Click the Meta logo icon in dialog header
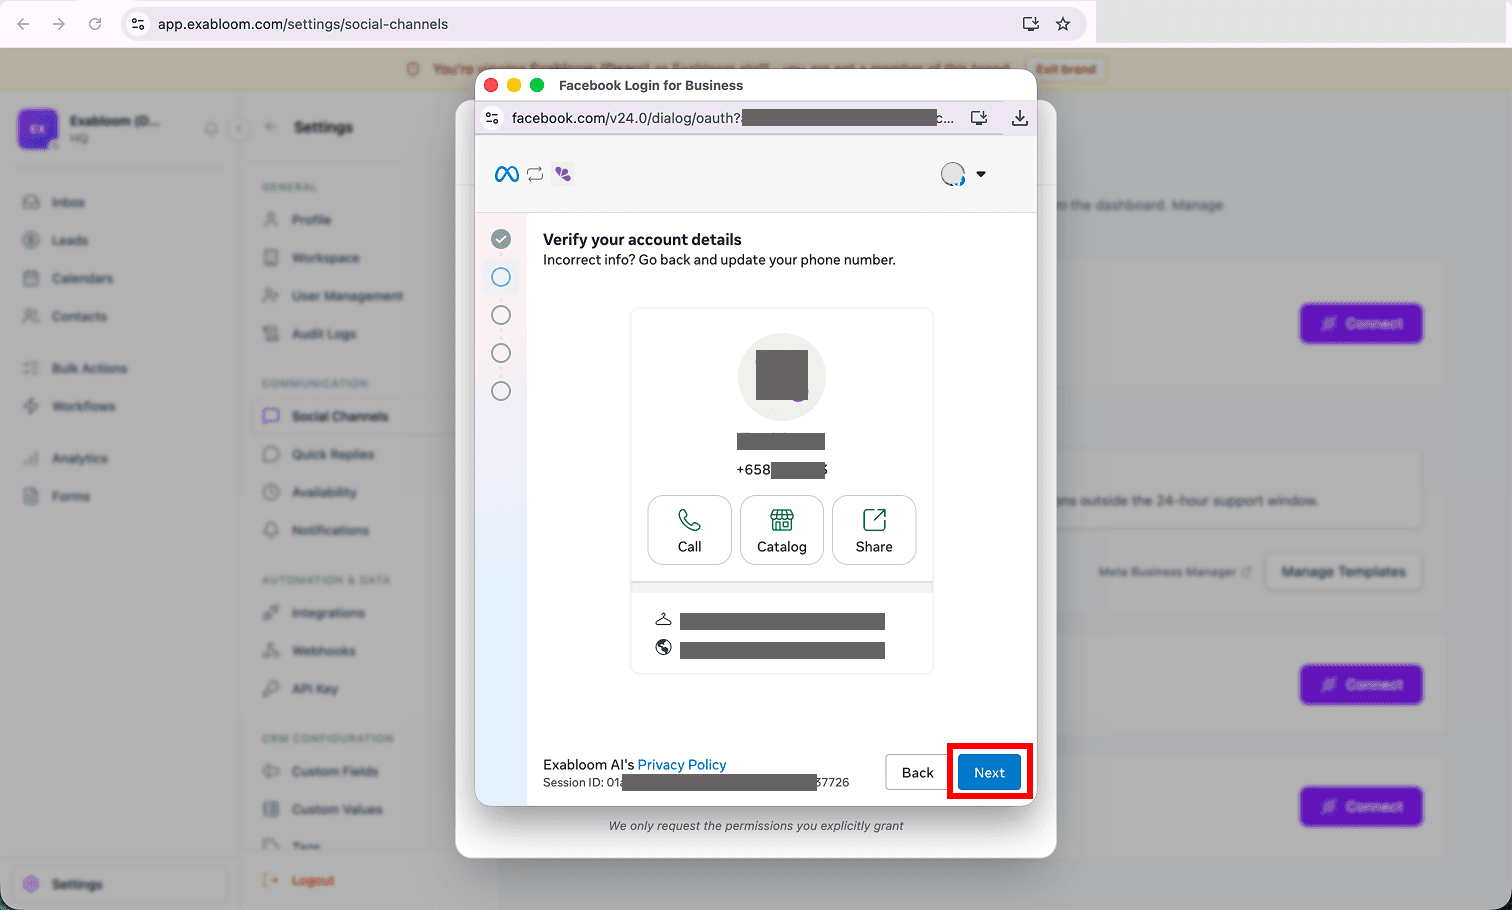The height and width of the screenshot is (910, 1512). [507, 174]
